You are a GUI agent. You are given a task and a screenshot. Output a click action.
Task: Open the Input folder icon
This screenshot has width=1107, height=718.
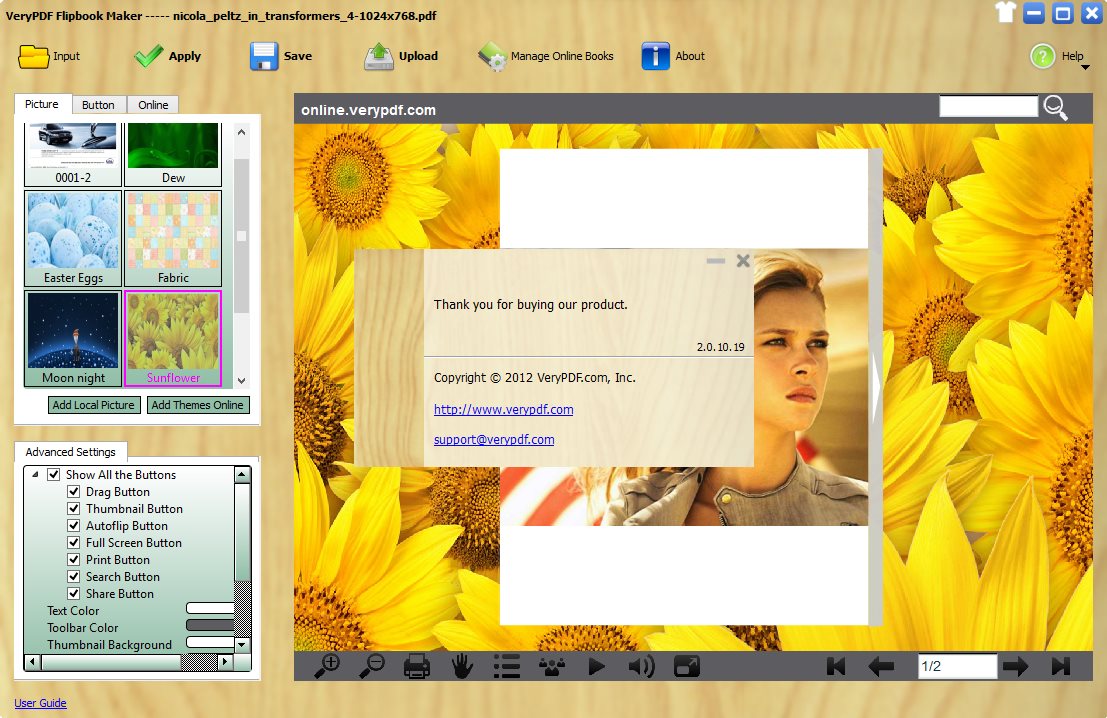(x=34, y=56)
